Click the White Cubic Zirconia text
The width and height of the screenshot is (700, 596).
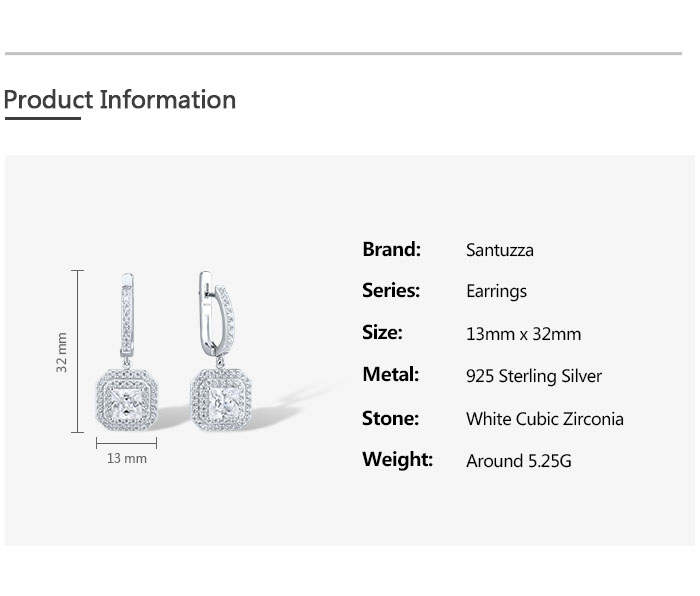(x=545, y=419)
